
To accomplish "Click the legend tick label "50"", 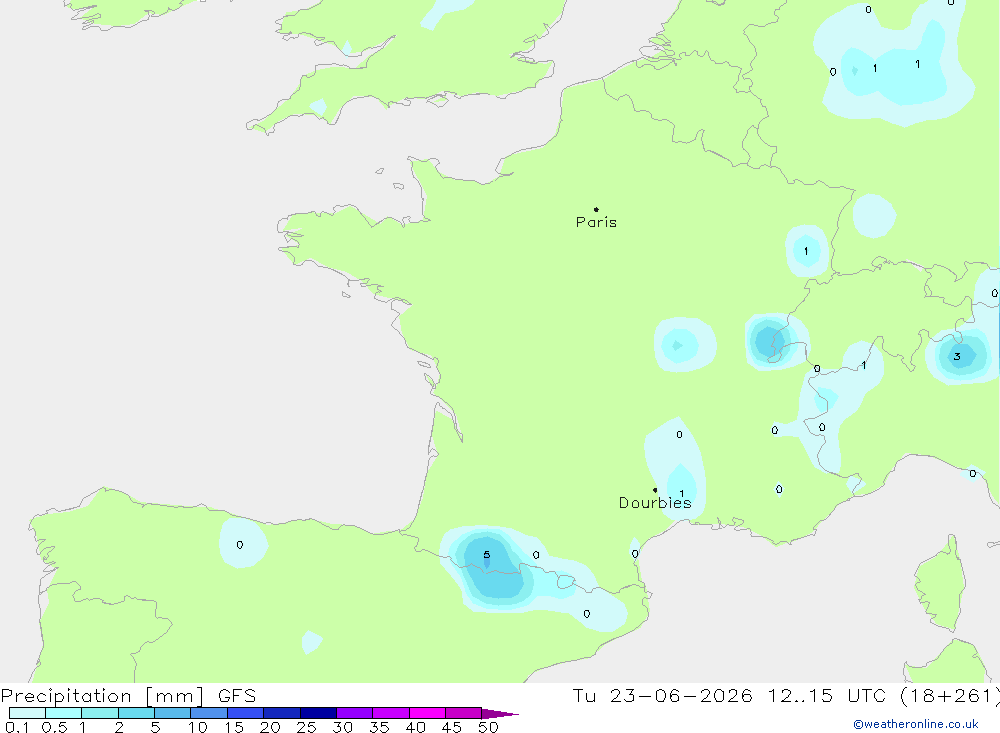I will click(488, 727).
